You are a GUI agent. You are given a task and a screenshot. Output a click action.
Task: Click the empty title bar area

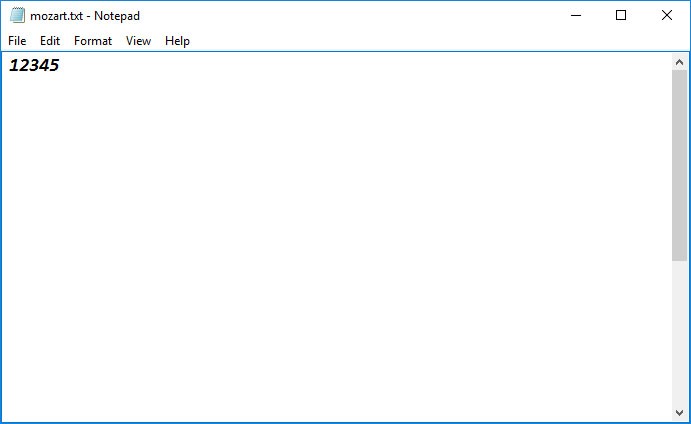pyautogui.click(x=350, y=15)
